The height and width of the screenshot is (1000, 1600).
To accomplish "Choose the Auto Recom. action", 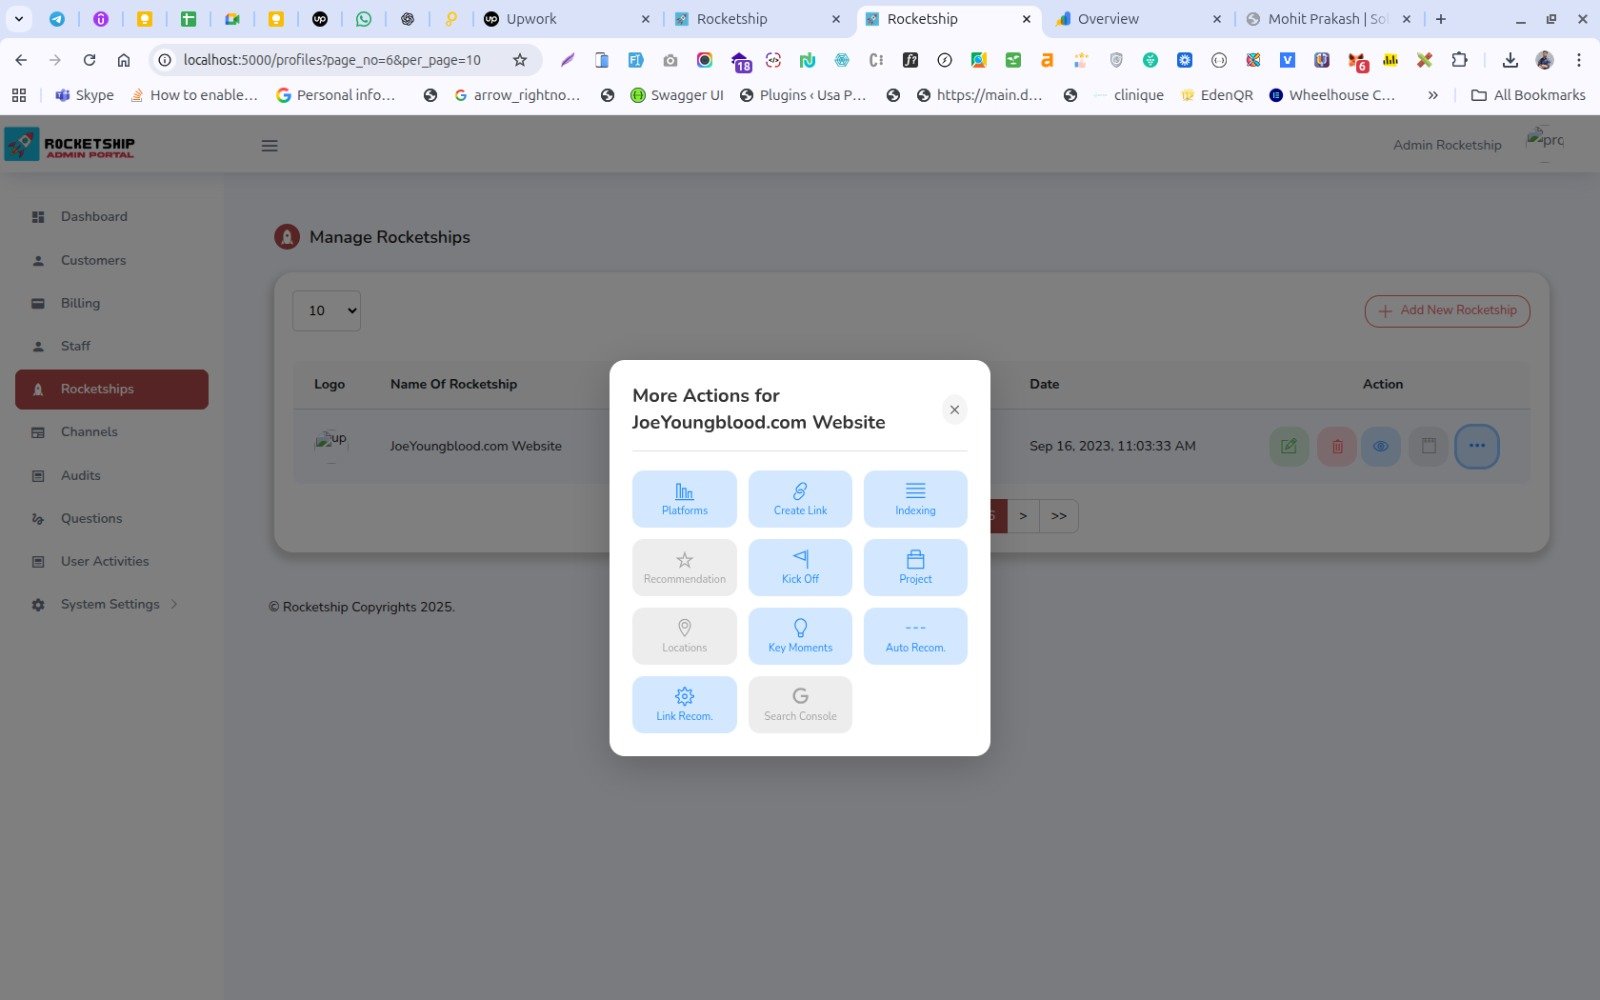I will [x=915, y=636].
